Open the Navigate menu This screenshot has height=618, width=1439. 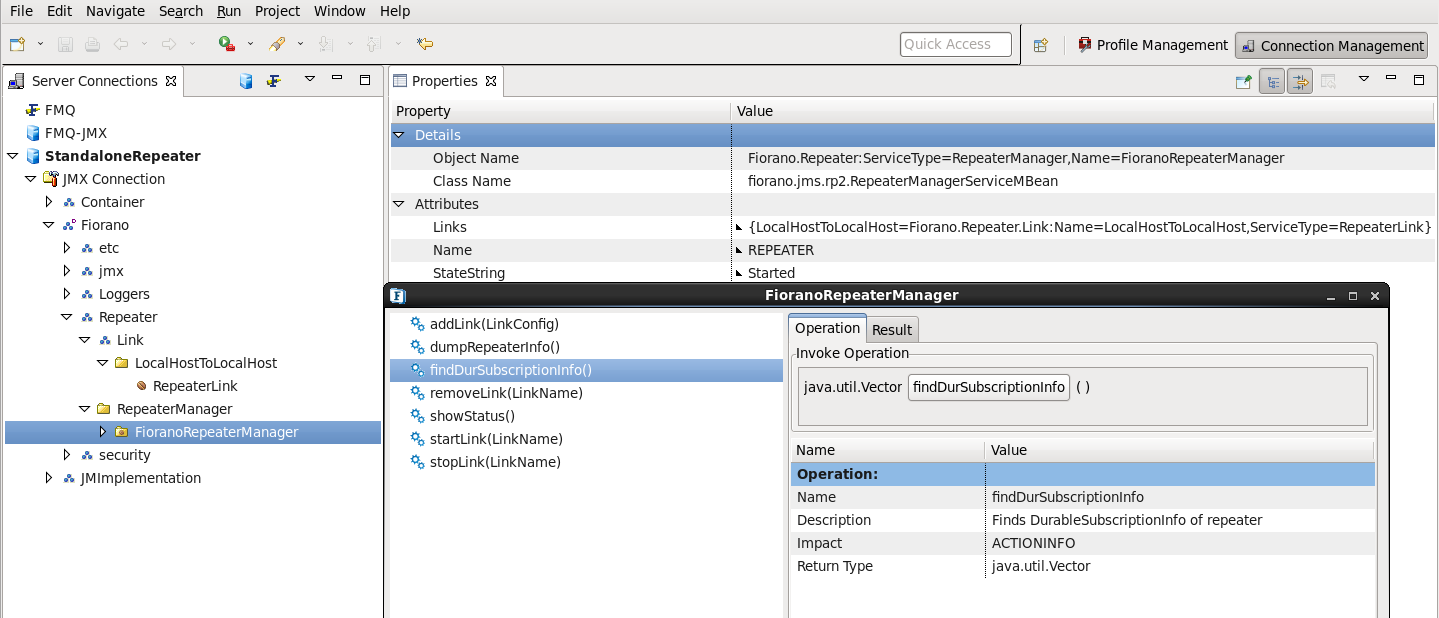pyautogui.click(x=115, y=11)
